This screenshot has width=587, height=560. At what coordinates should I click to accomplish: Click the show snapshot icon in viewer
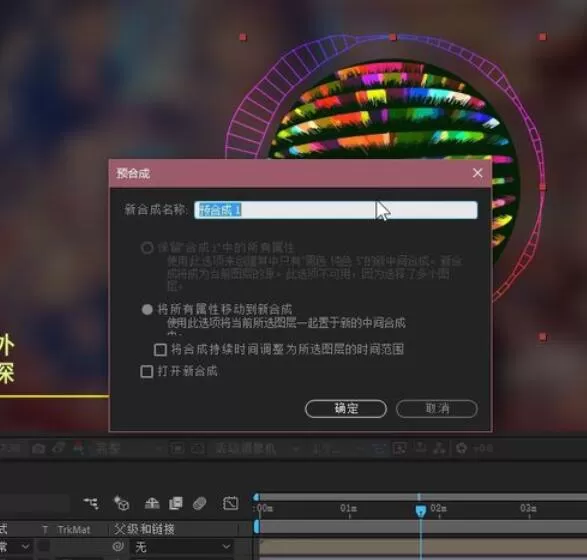58,448
